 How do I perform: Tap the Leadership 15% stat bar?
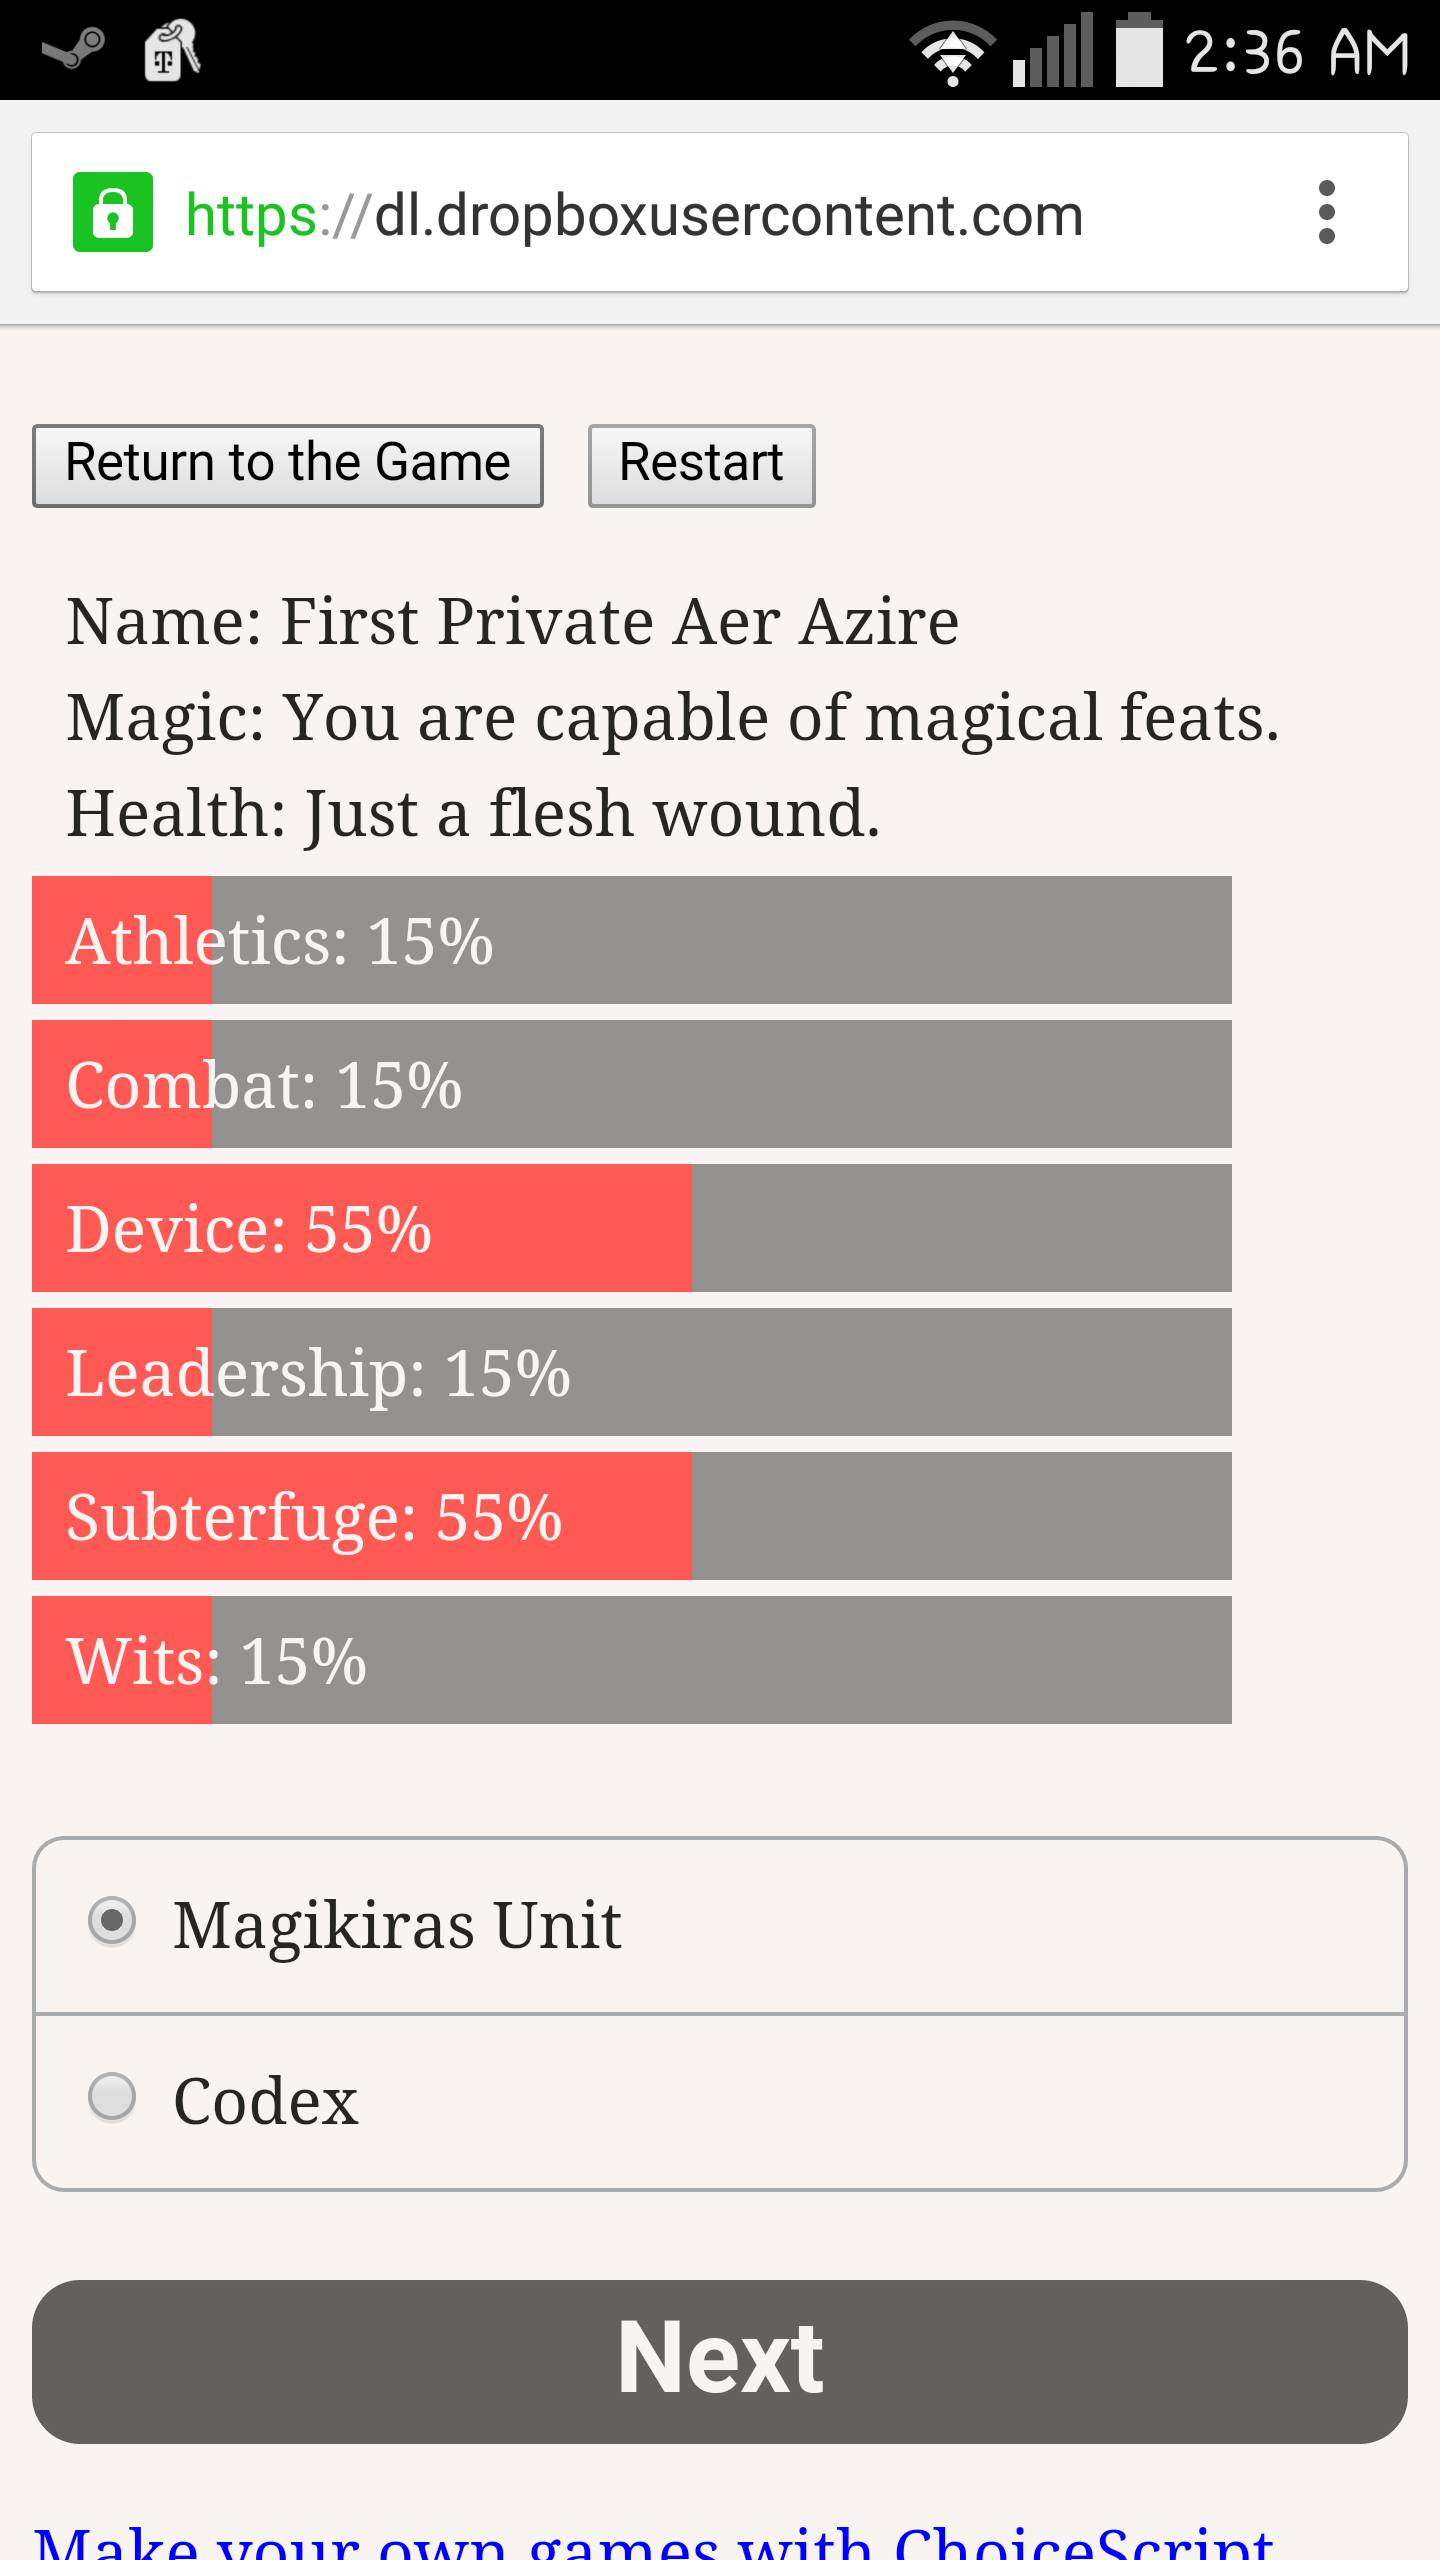tap(632, 1372)
